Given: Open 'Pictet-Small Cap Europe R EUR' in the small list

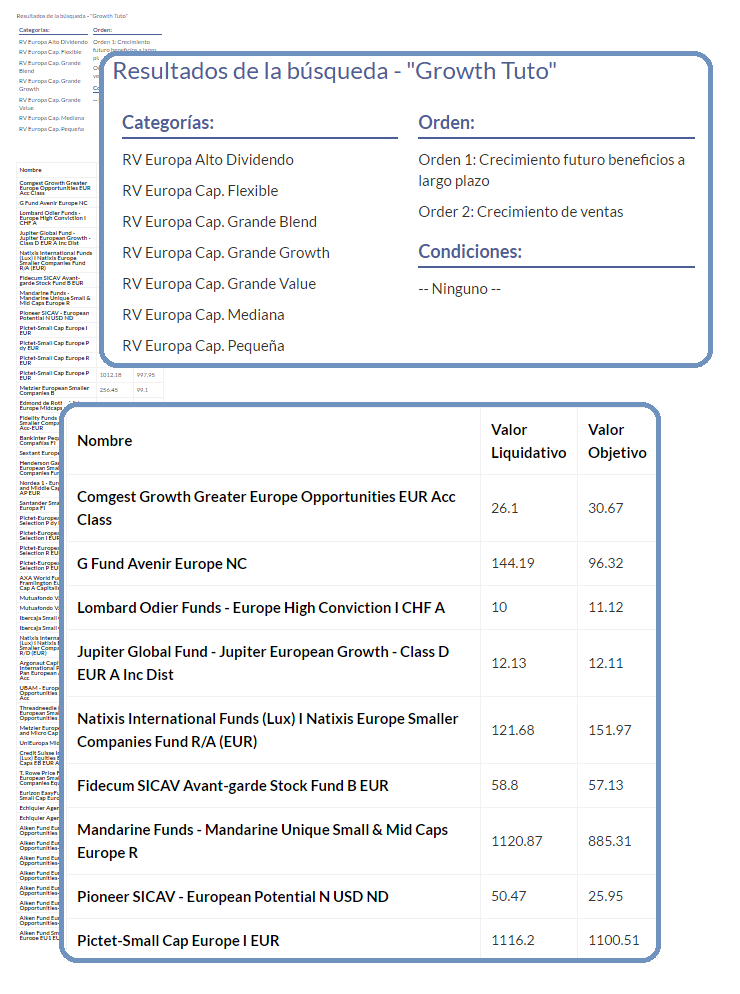Looking at the screenshot, I should pyautogui.click(x=54, y=361).
